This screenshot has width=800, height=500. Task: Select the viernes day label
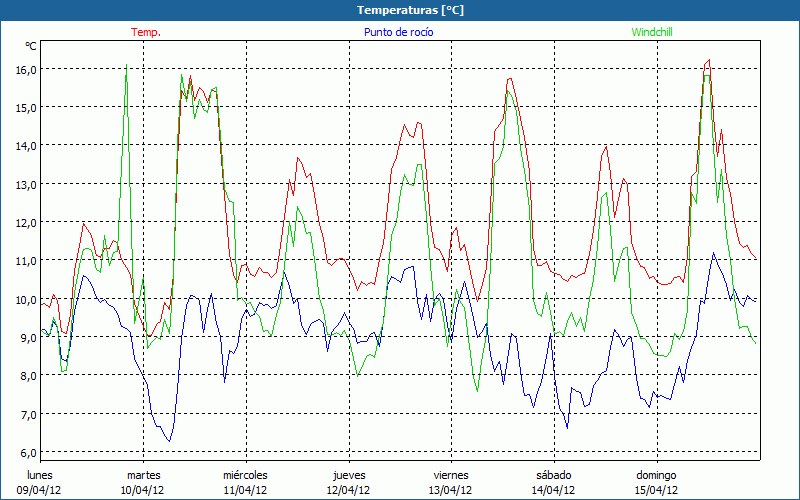pos(451,475)
